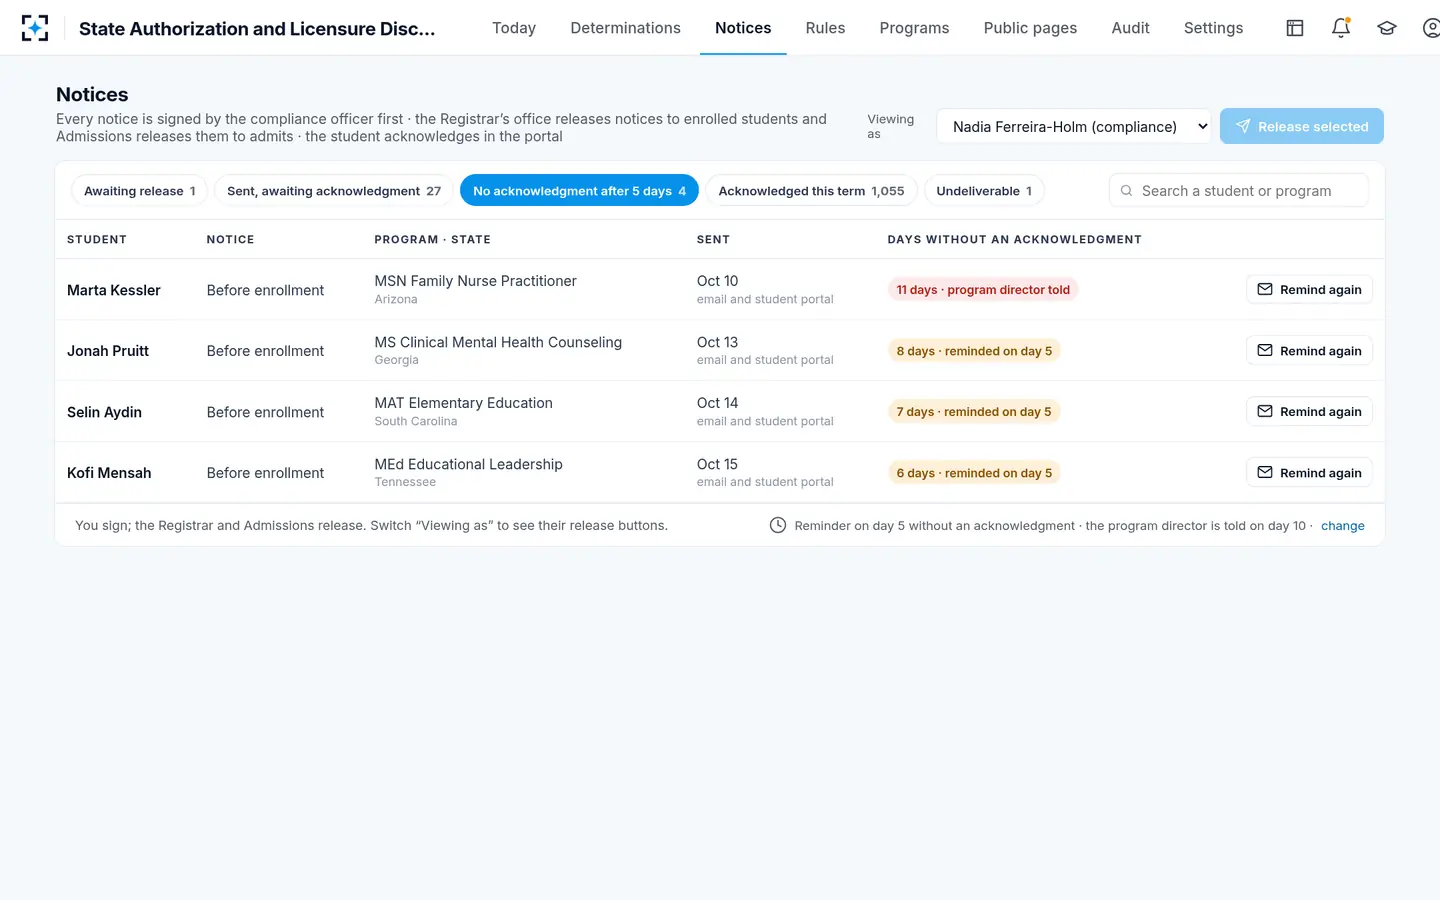Click the graduation cap icon
The image size is (1440, 900).
tap(1387, 28)
